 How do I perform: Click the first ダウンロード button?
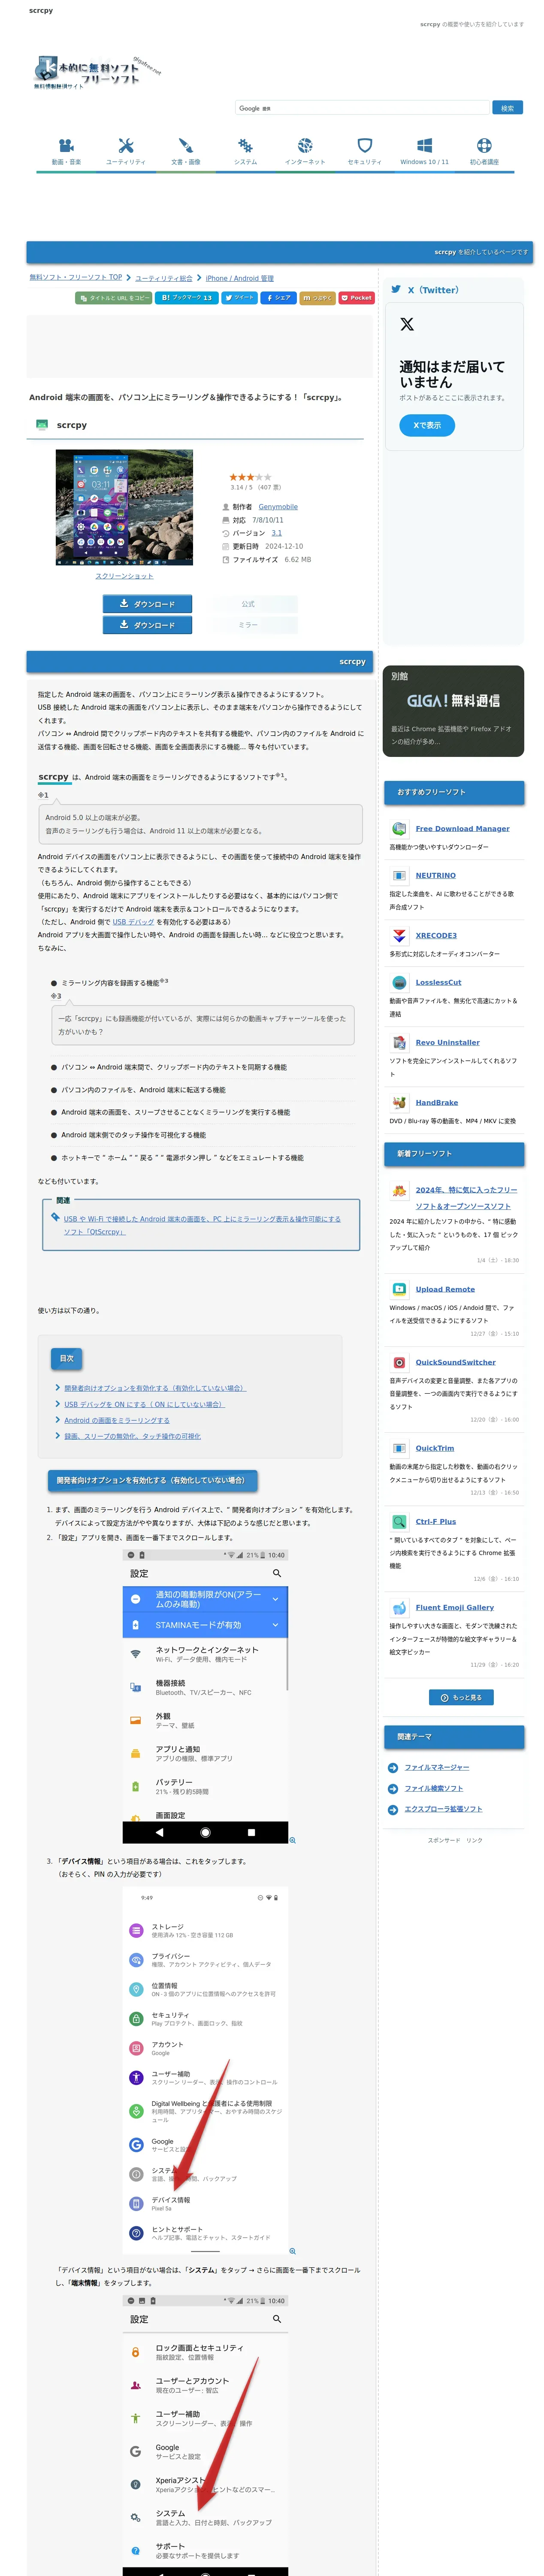(147, 604)
